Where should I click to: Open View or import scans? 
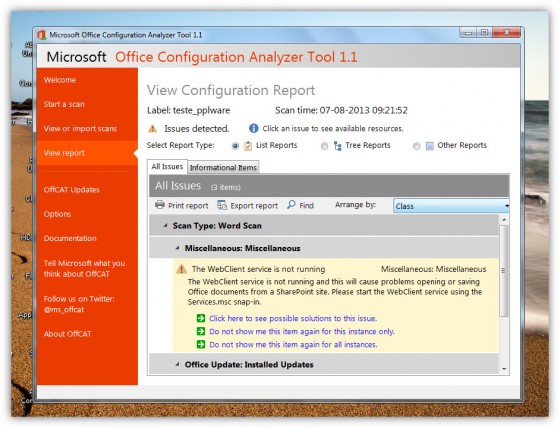point(80,128)
